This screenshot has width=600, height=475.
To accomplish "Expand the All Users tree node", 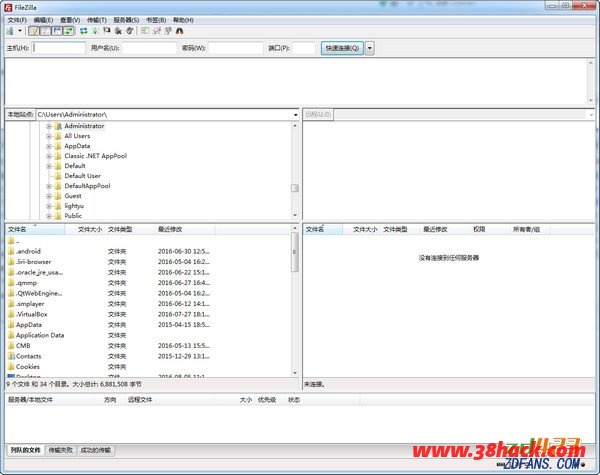I will [49, 136].
